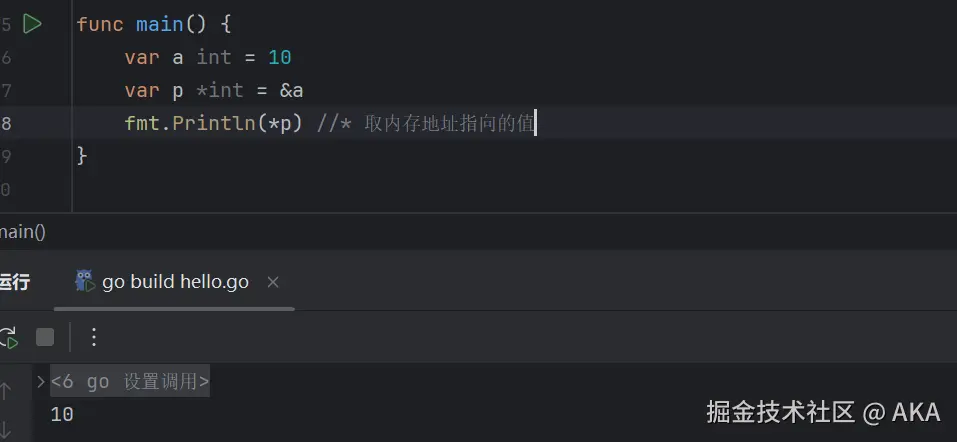
Task: Place cursor on &a expression
Action: pyautogui.click(x=291, y=90)
